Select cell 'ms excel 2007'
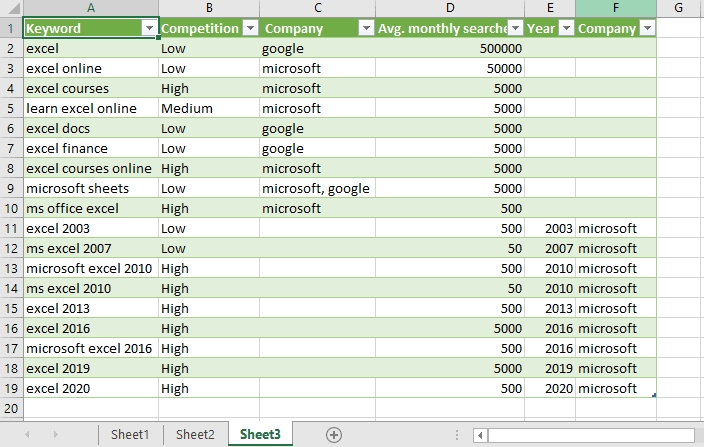704x447 pixels. pos(91,249)
